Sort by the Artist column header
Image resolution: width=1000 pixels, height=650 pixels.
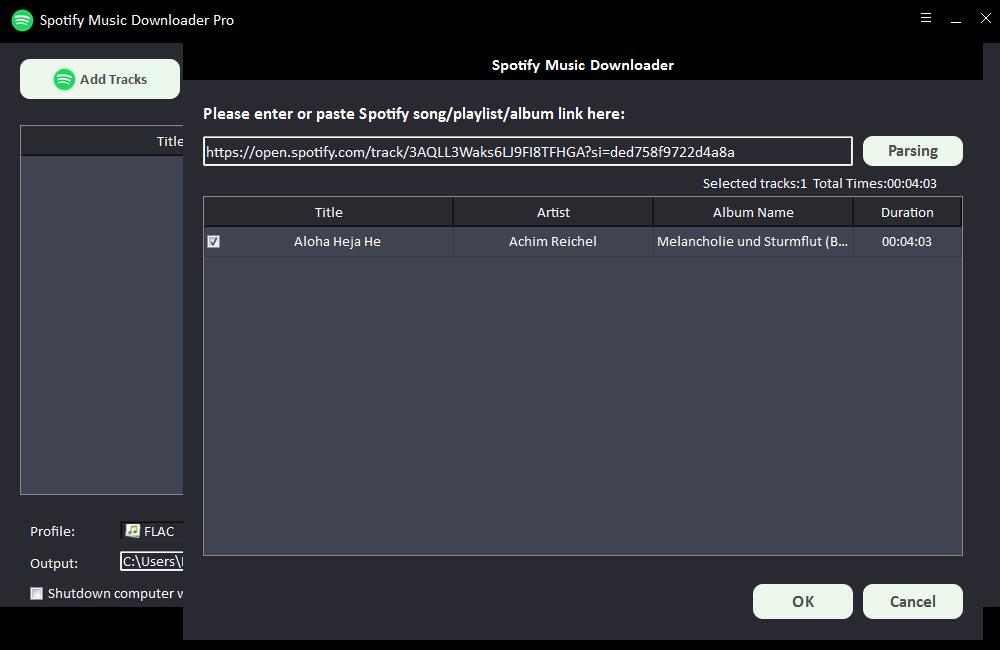pos(553,212)
